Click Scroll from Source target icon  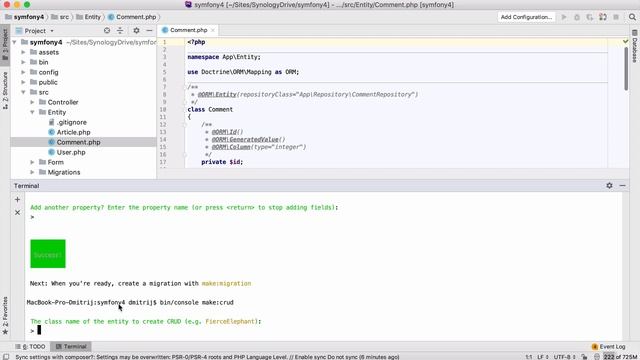point(107,31)
